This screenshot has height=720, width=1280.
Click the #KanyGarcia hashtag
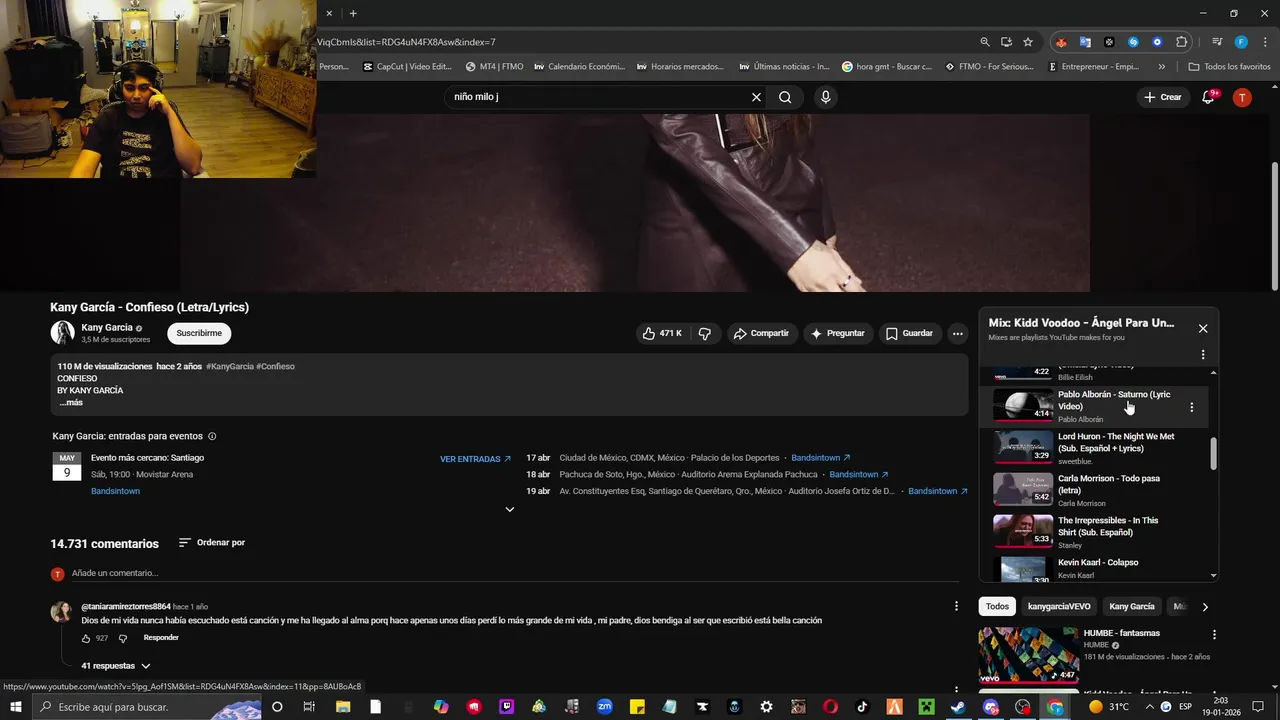point(229,367)
